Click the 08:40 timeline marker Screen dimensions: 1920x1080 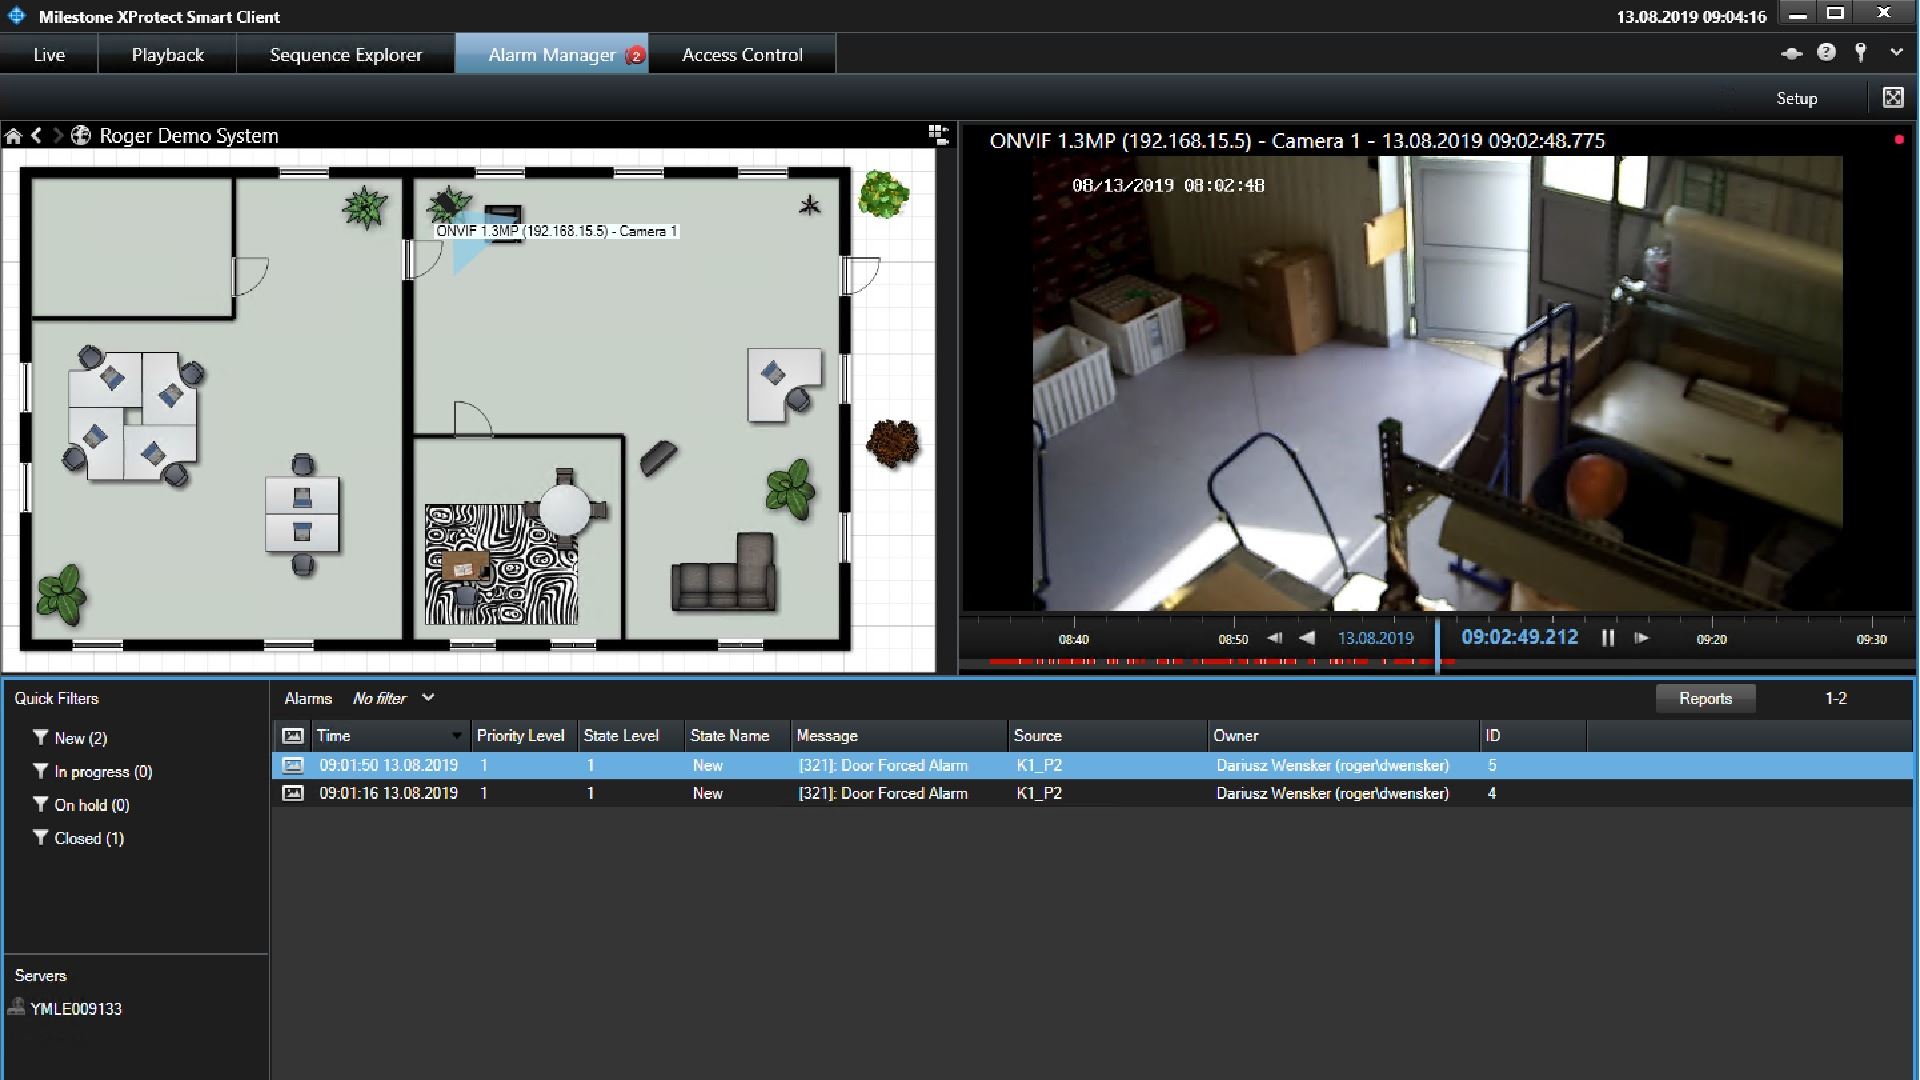click(x=1073, y=639)
